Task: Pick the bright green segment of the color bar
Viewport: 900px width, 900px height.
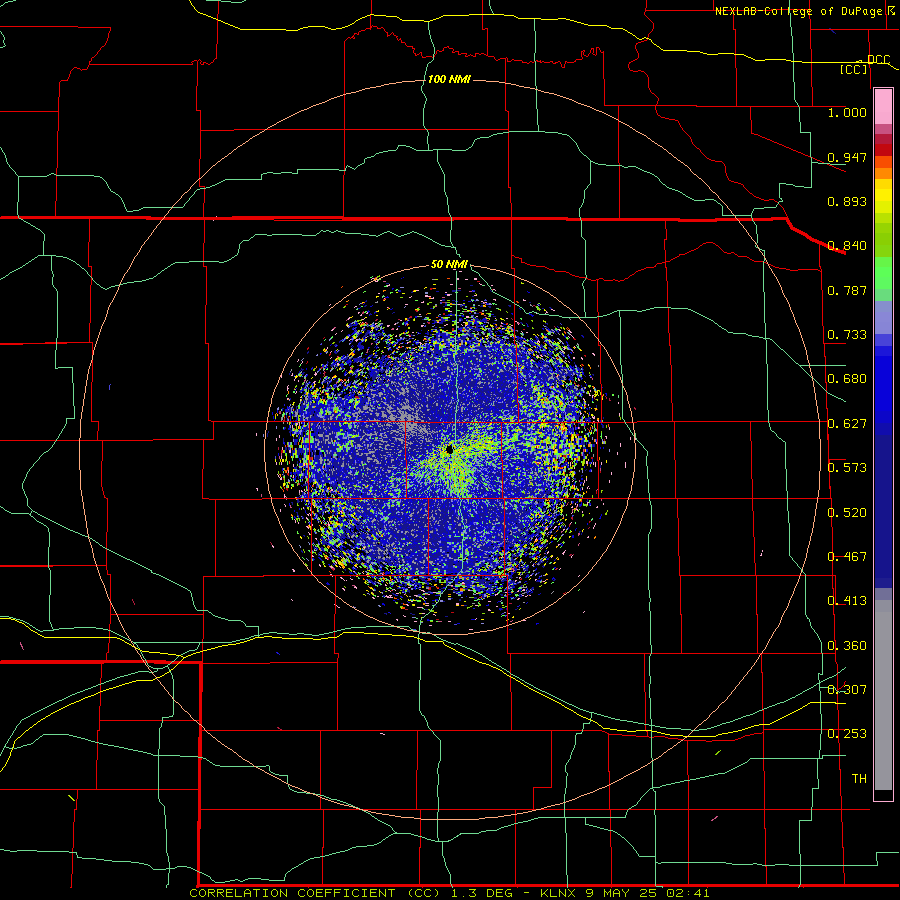Action: click(883, 273)
